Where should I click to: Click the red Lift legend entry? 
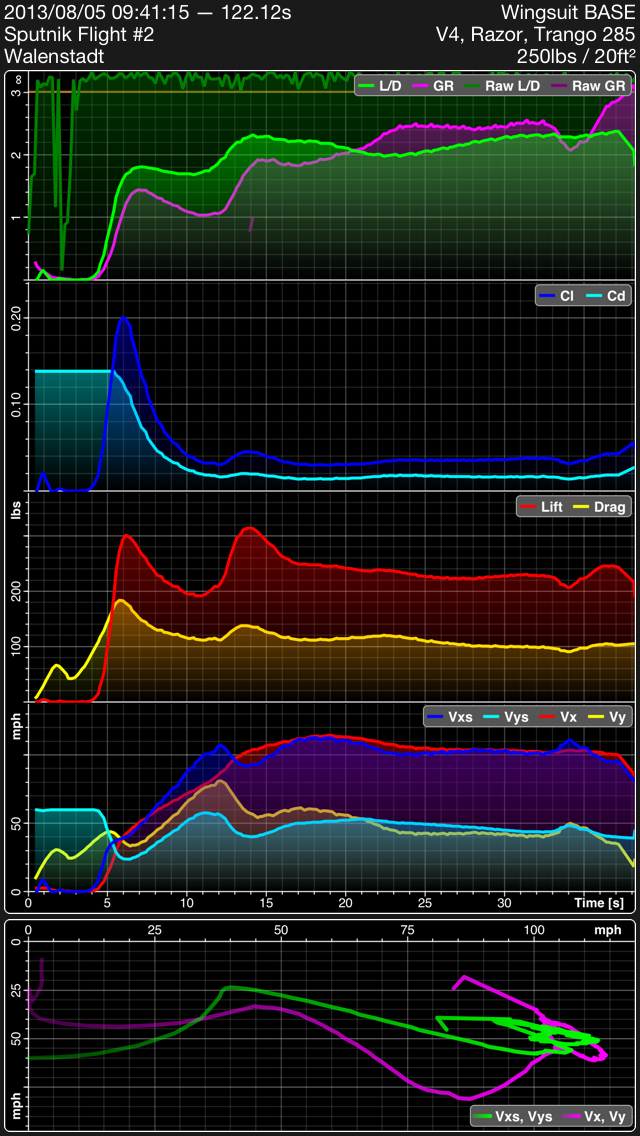540,507
